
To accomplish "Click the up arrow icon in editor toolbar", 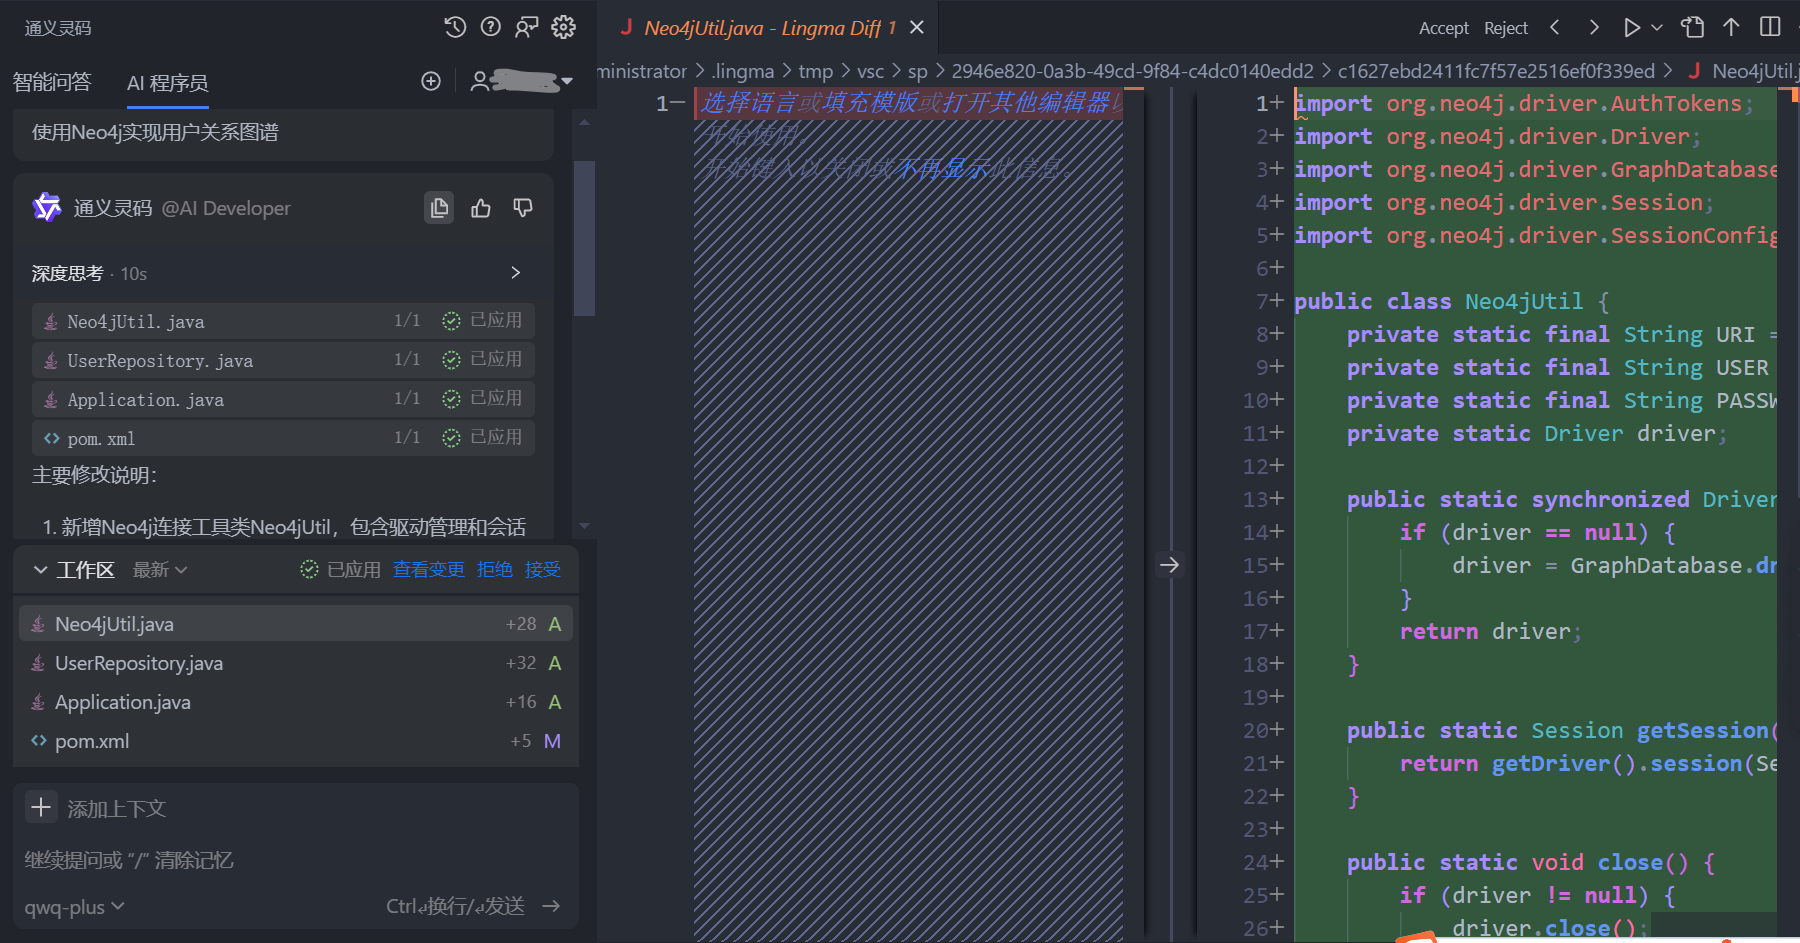I will click(x=1731, y=27).
